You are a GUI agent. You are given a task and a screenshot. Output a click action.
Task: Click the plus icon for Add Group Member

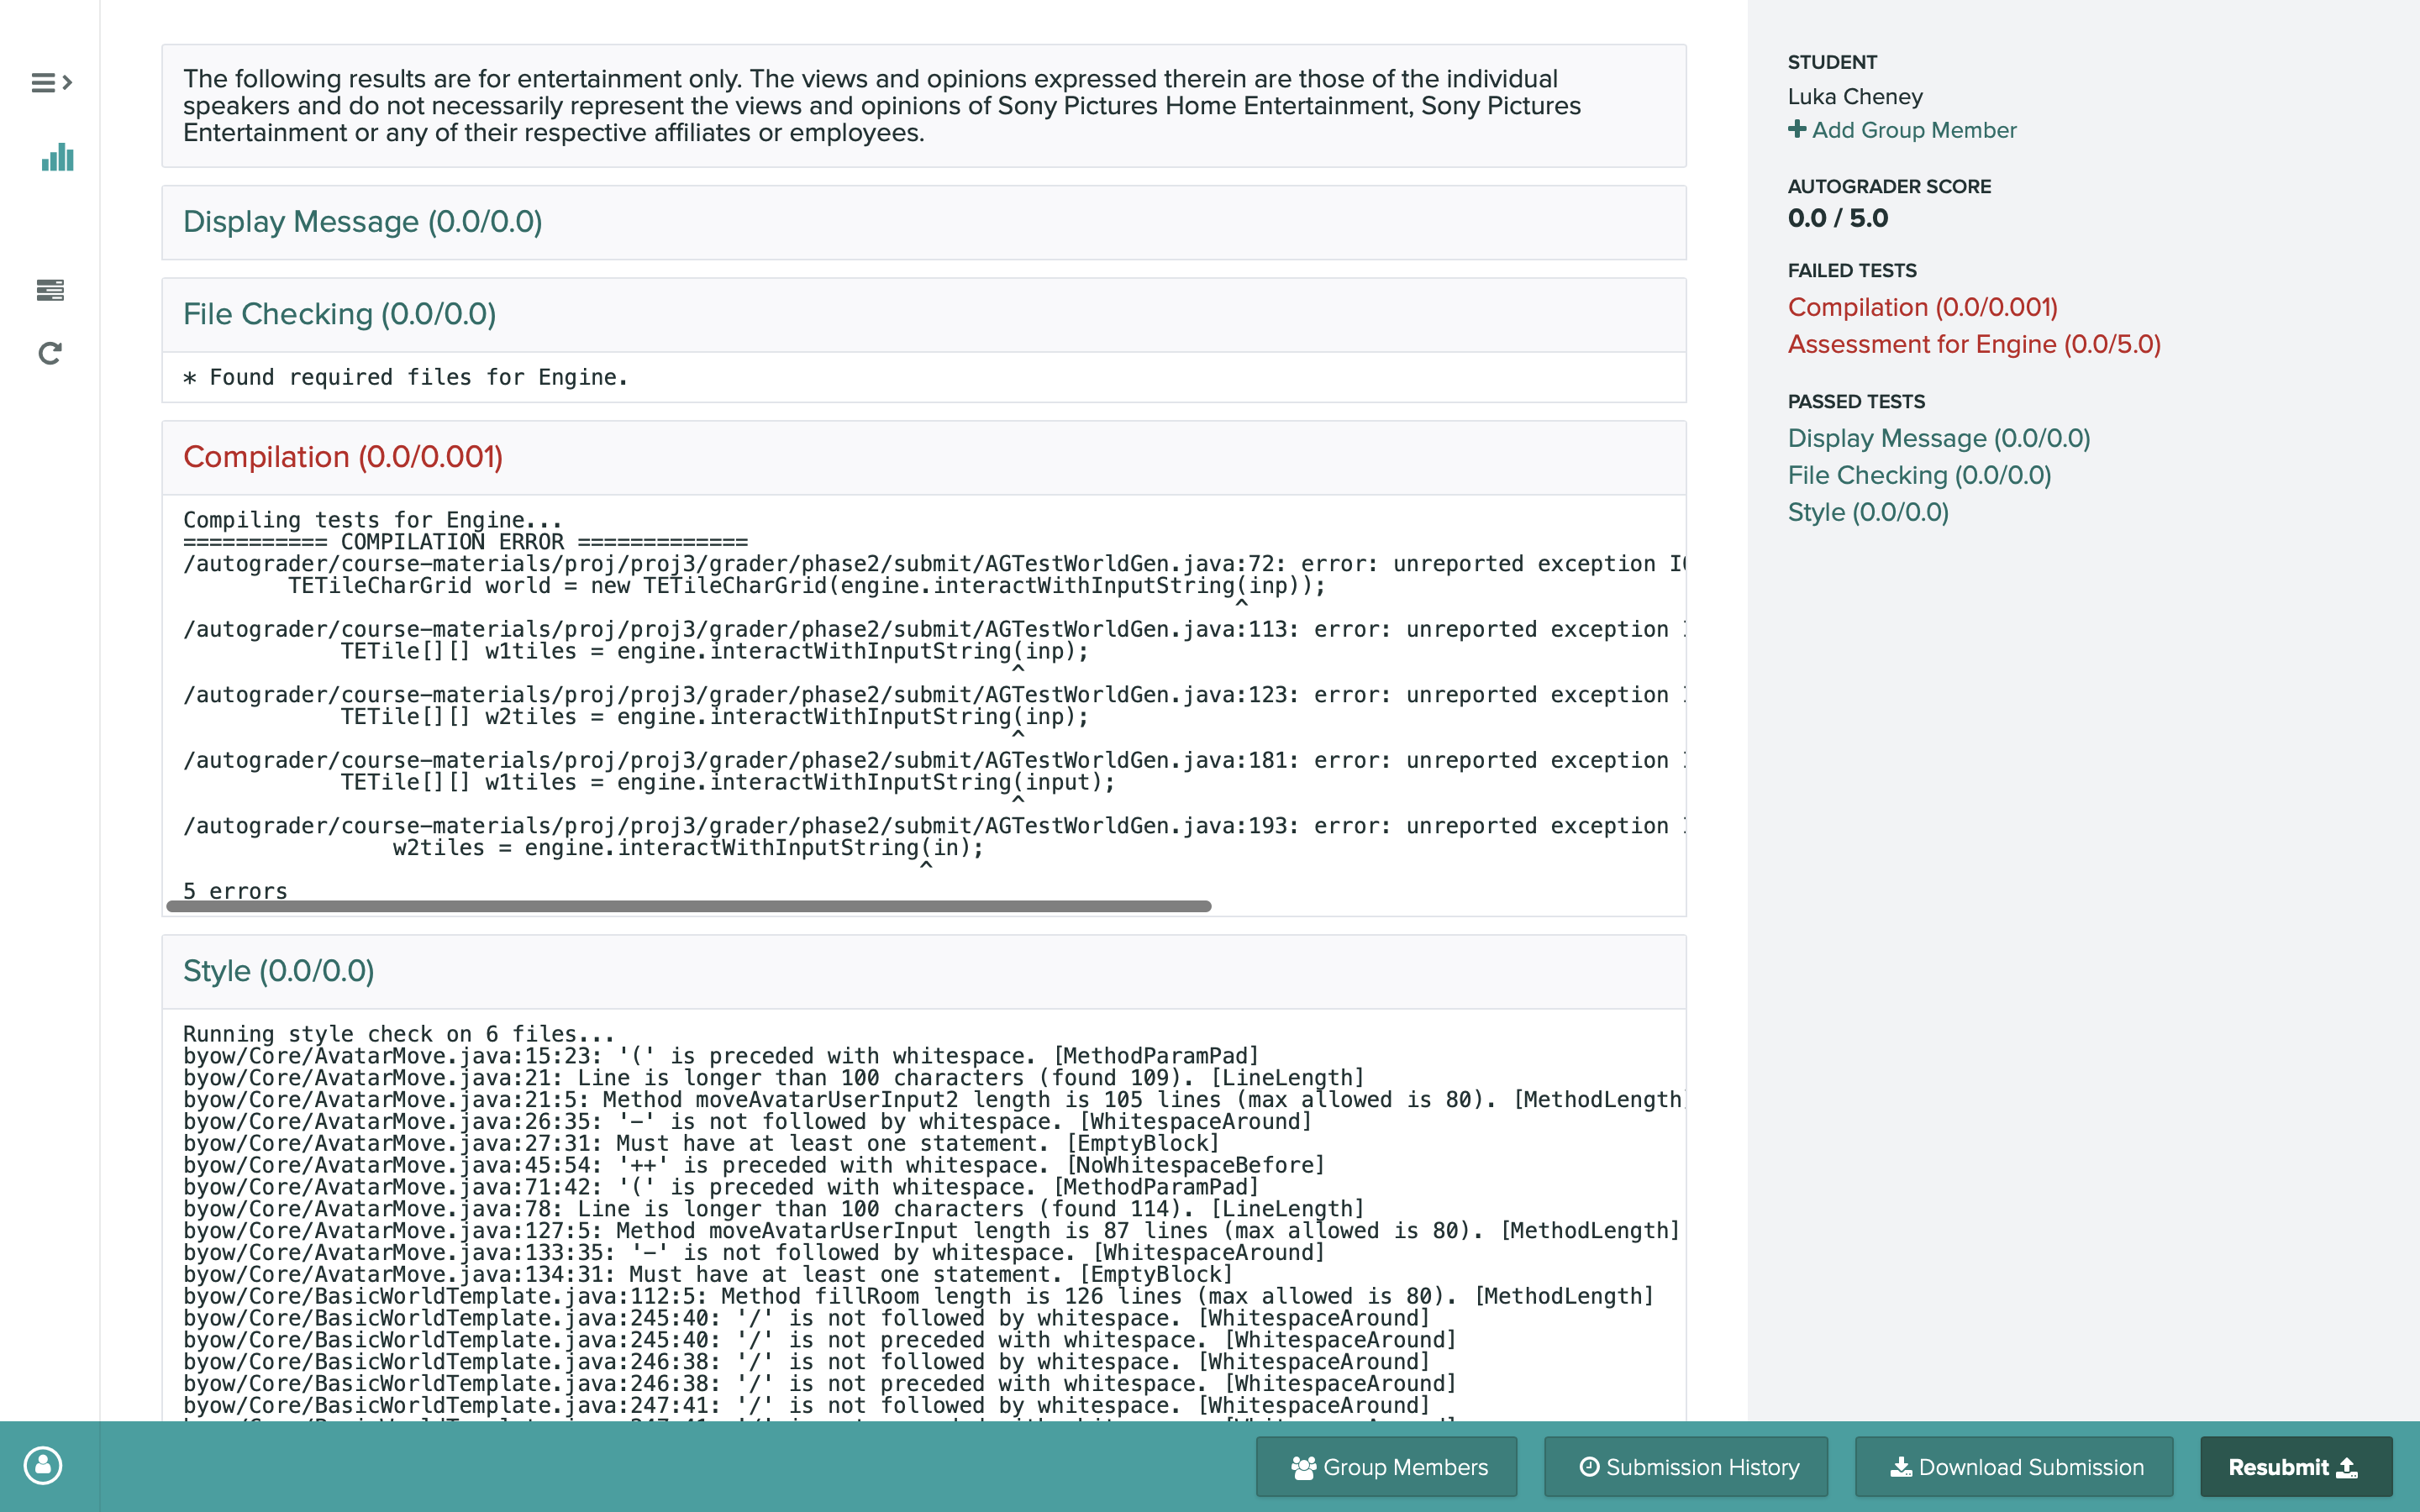(x=1797, y=129)
